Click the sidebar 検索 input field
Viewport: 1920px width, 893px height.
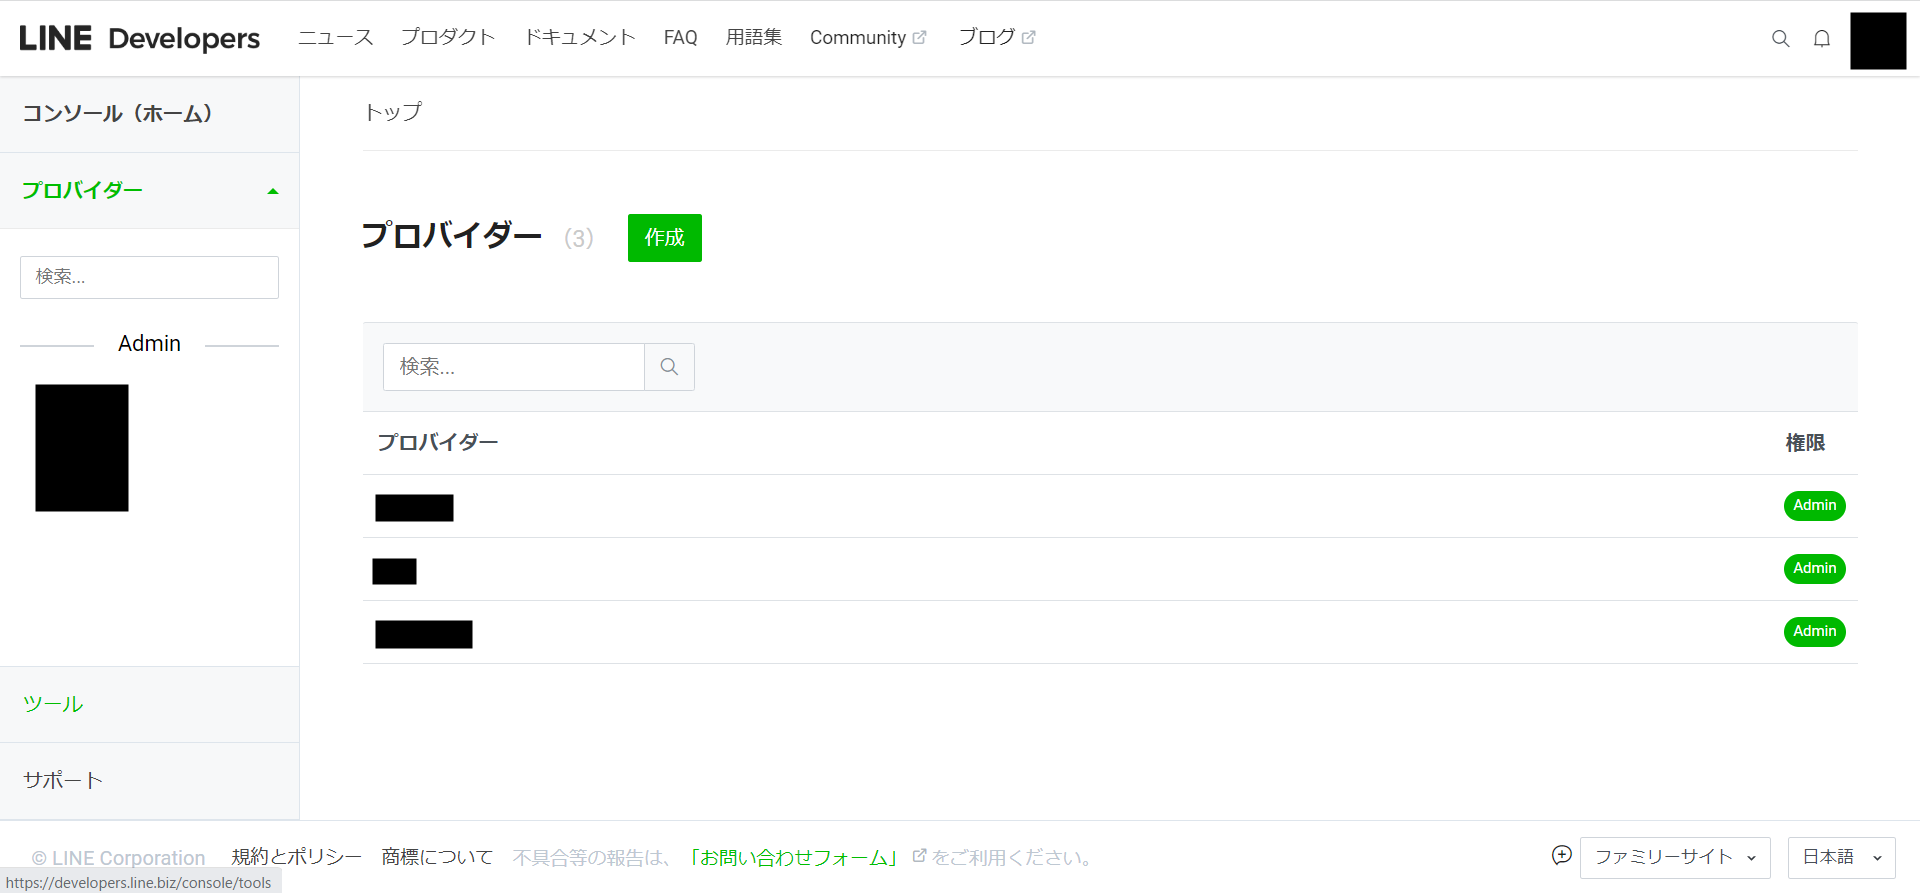pyautogui.click(x=149, y=277)
